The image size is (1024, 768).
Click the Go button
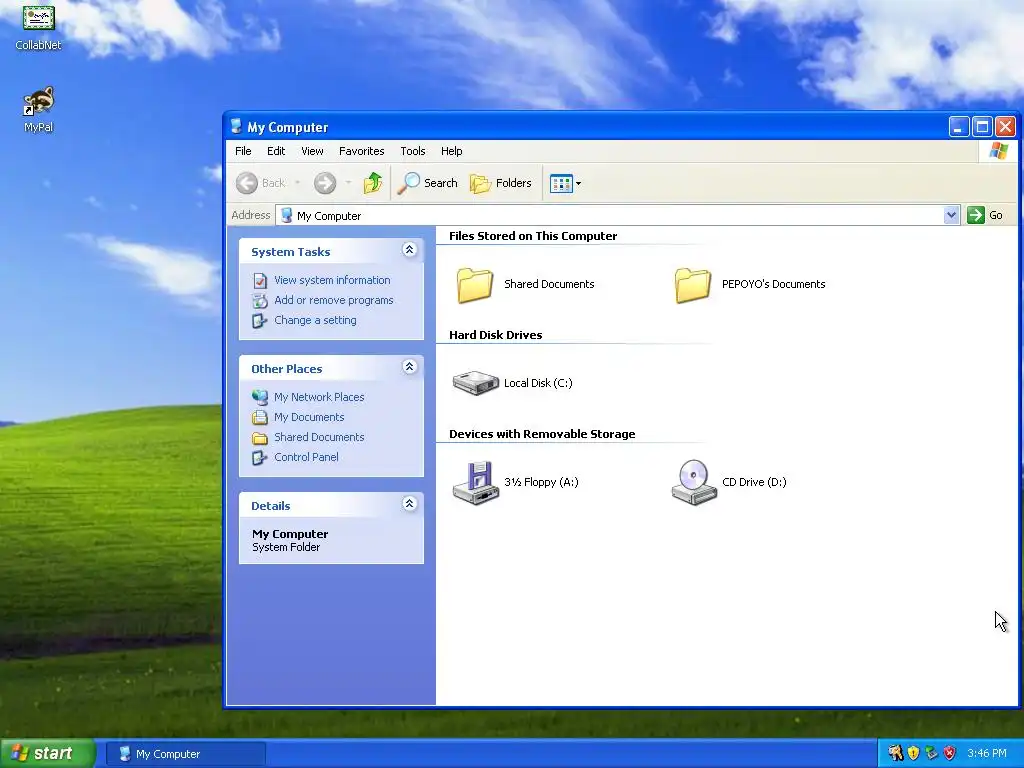coord(985,215)
